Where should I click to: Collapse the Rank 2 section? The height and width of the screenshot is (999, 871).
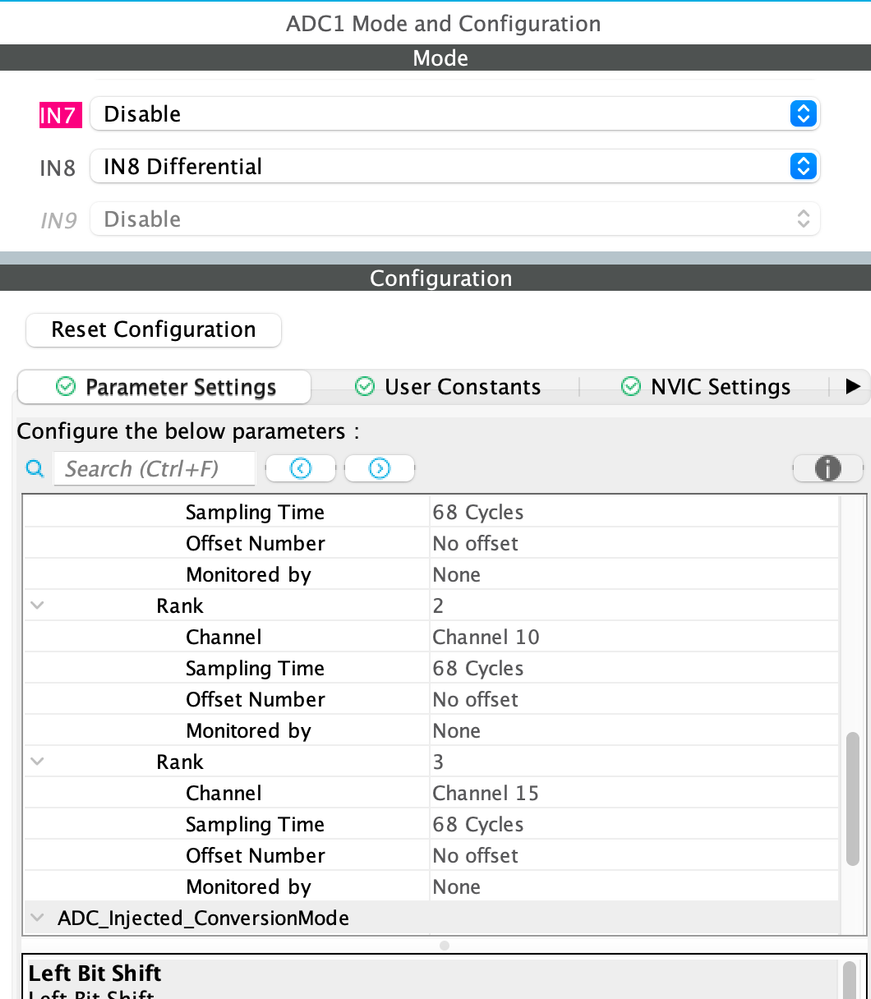pyautogui.click(x=37, y=605)
